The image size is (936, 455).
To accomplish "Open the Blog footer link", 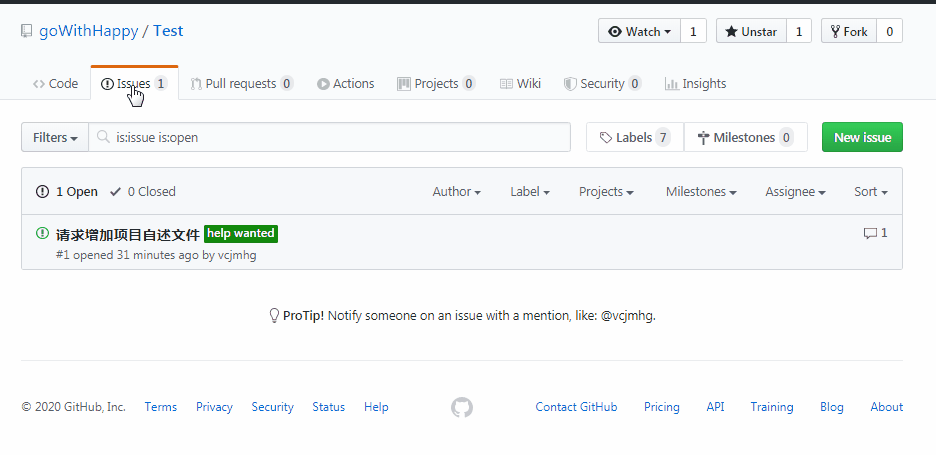I will click(832, 407).
